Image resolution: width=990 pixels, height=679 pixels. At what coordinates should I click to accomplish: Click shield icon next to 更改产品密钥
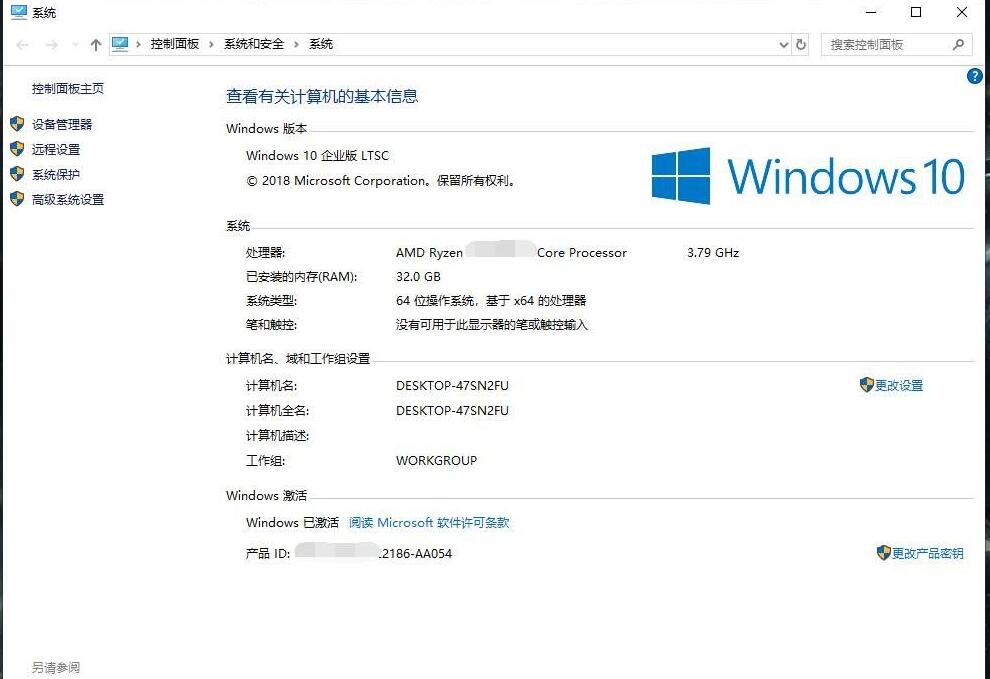point(883,553)
